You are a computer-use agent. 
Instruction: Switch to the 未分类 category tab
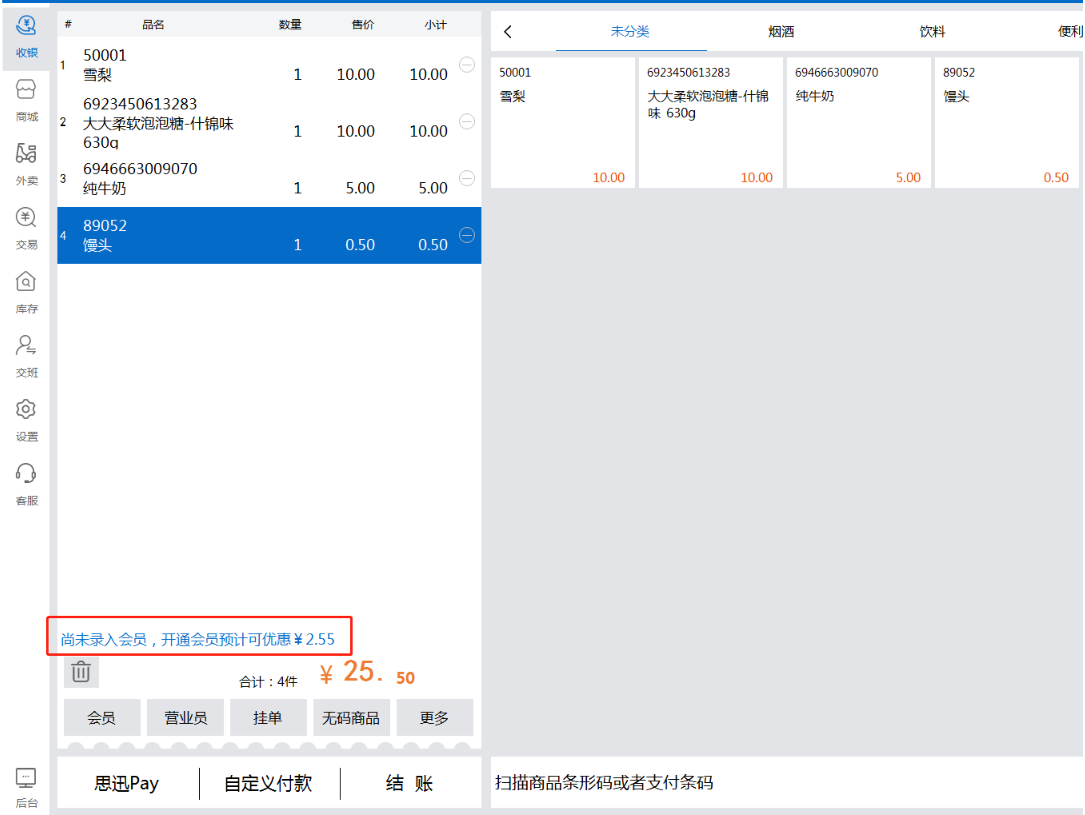point(630,32)
